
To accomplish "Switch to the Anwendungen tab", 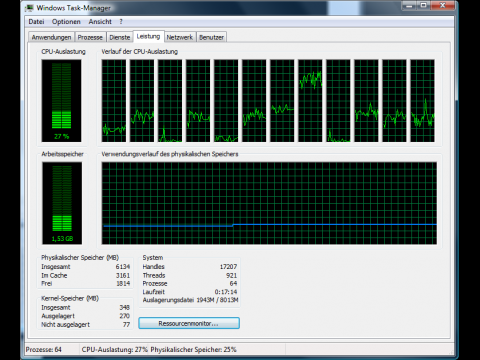I will [x=51, y=37].
